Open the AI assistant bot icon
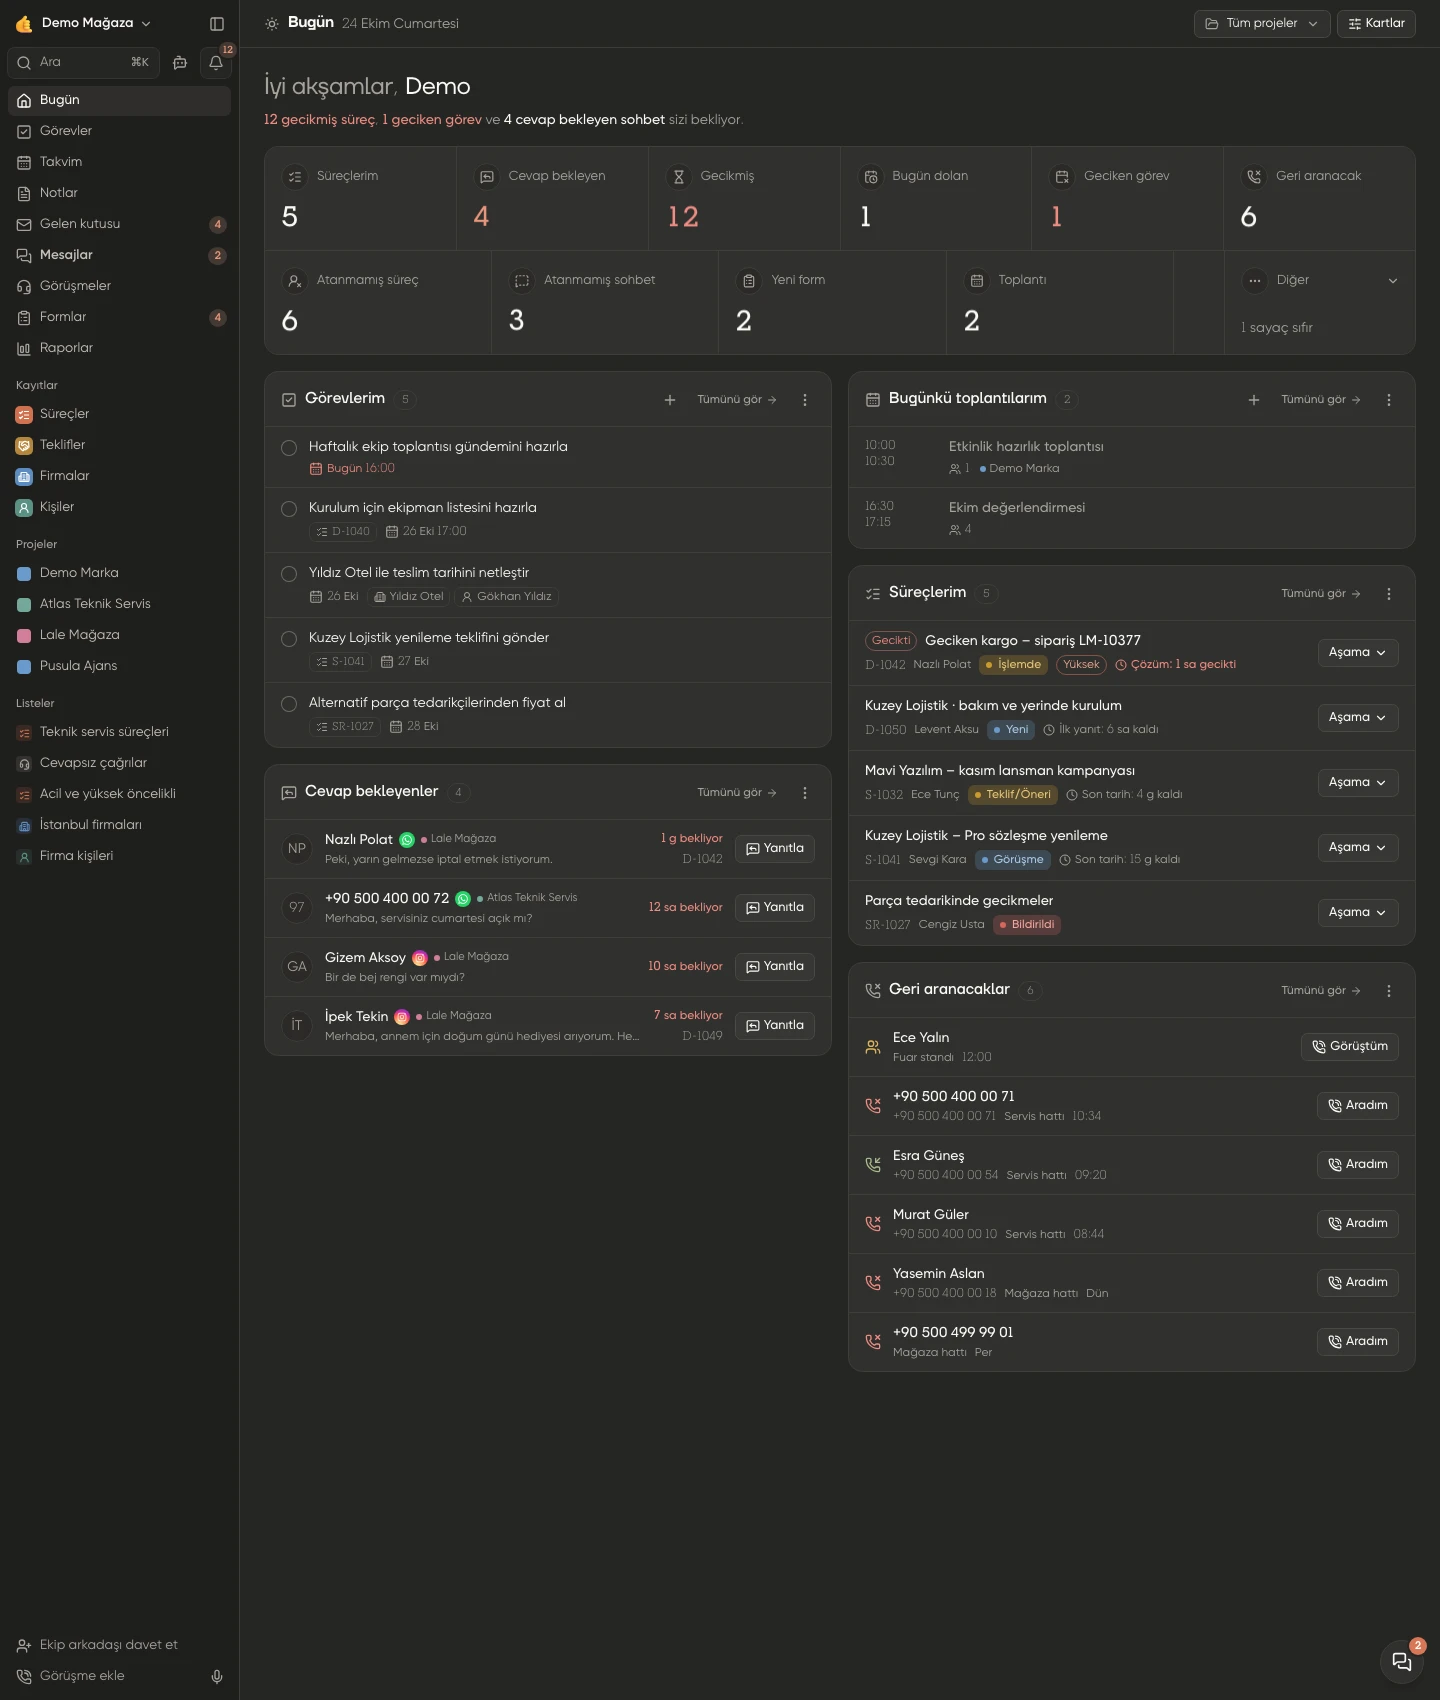 pyautogui.click(x=180, y=62)
